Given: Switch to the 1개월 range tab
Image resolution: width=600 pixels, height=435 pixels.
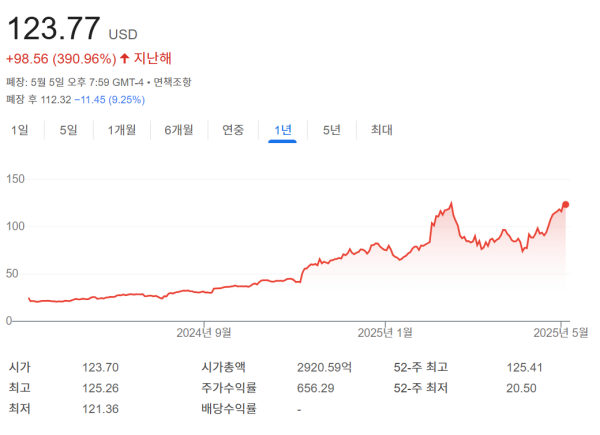Looking at the screenshot, I should tap(122, 130).
